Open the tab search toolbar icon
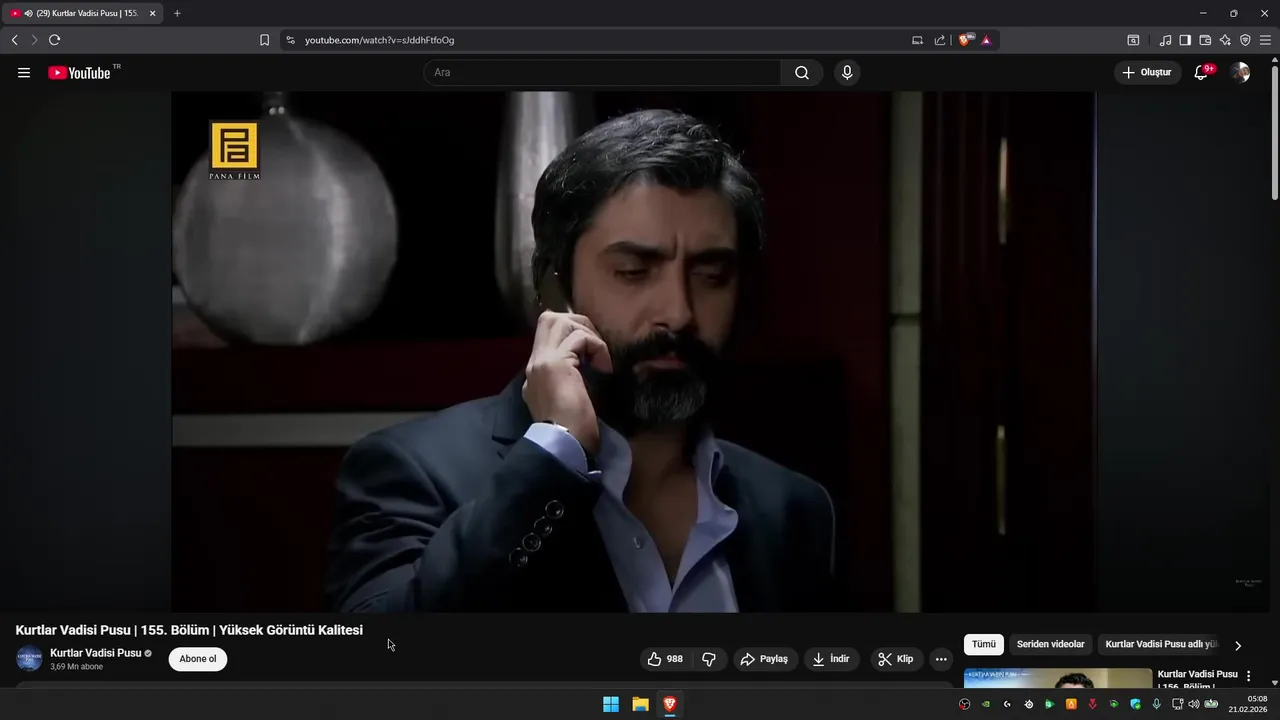Screen dimensions: 1280x720 pos(1133,40)
